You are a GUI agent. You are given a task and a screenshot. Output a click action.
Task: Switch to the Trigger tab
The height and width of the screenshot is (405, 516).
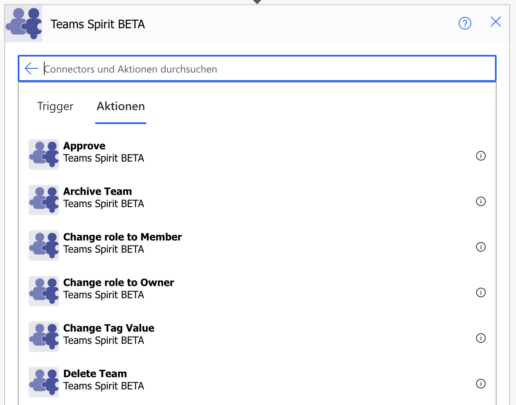click(x=55, y=106)
